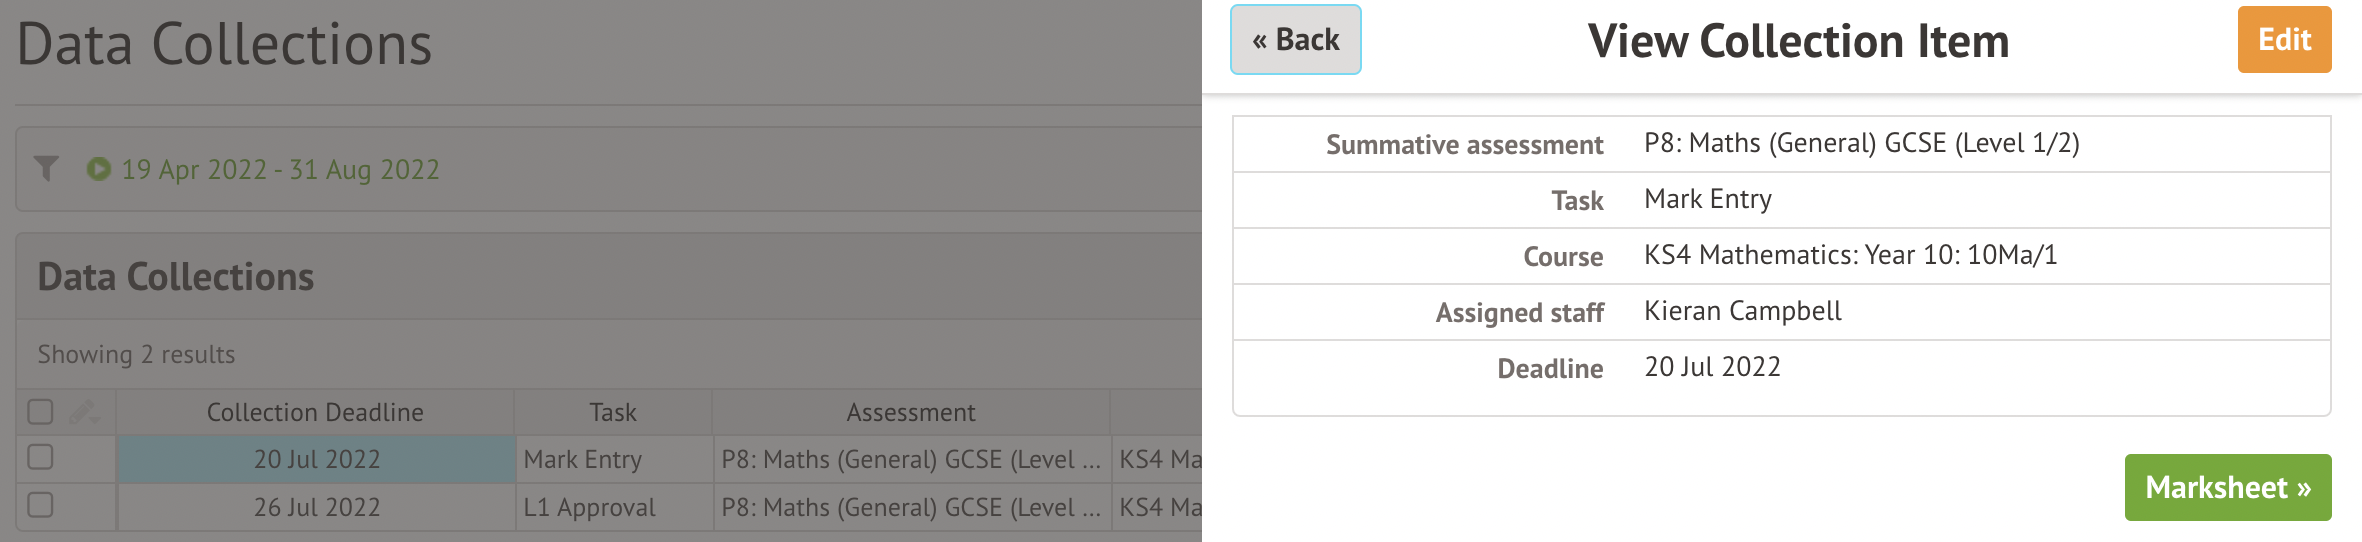Viewport: 2362px width, 542px height.
Task: Open the 19 Apr 2022 - 31 Aug 2022 date filter
Action: [280, 169]
